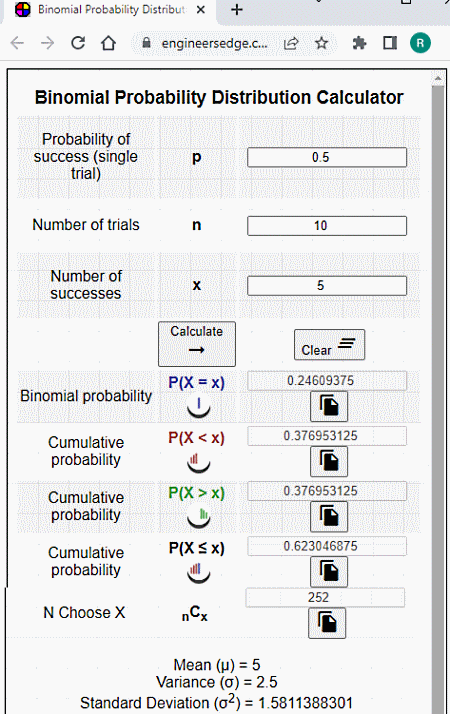
Task: Reload the page with browser refresh icon
Action: [78, 43]
